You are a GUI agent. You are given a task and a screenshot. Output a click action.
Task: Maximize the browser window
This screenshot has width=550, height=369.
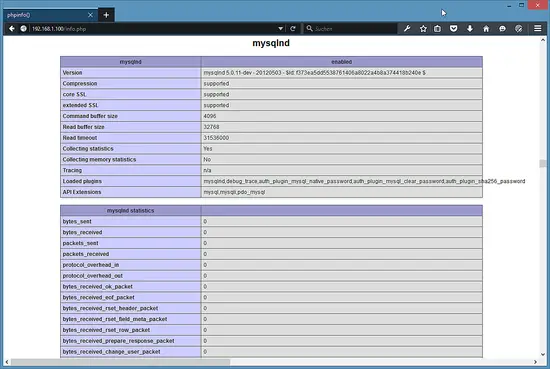tap(522, 5)
